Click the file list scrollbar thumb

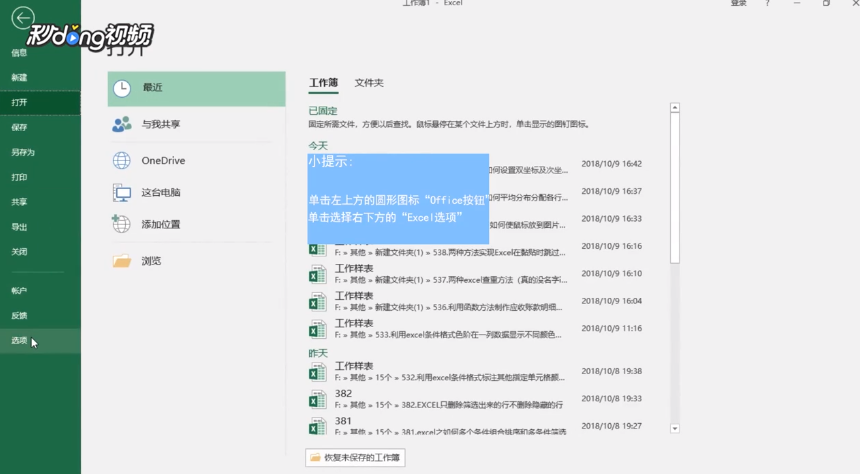675,188
